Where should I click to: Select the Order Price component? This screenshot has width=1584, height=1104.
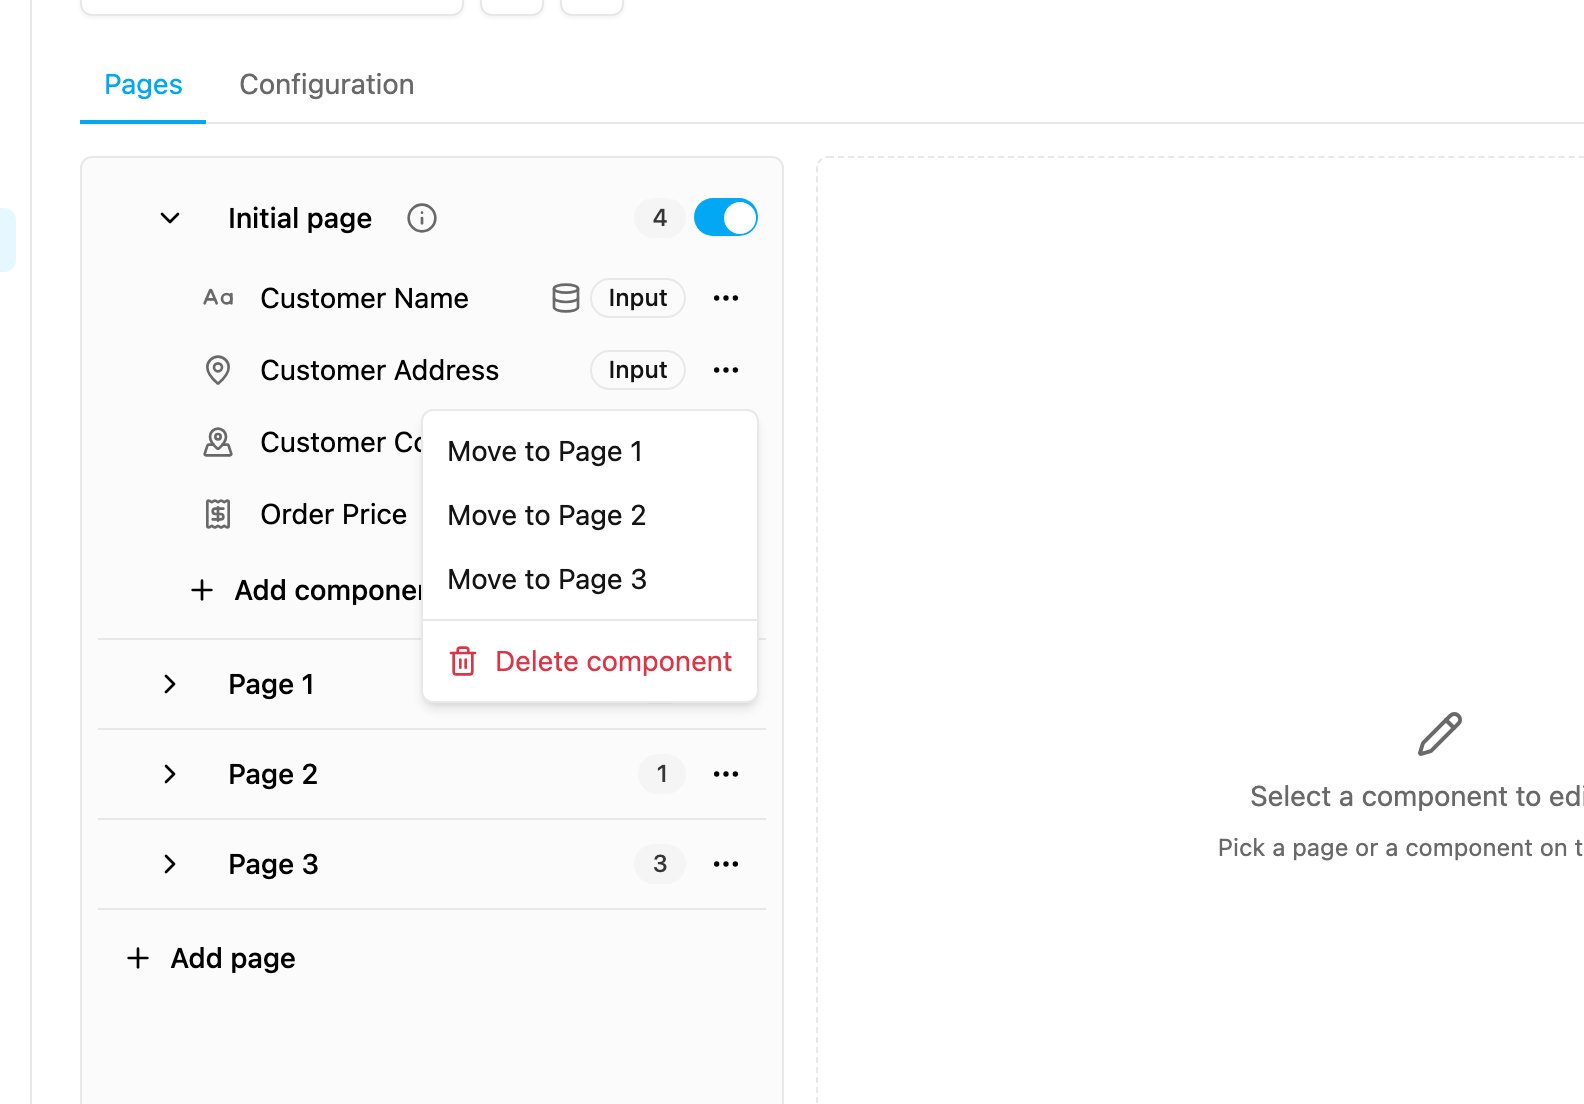334,514
